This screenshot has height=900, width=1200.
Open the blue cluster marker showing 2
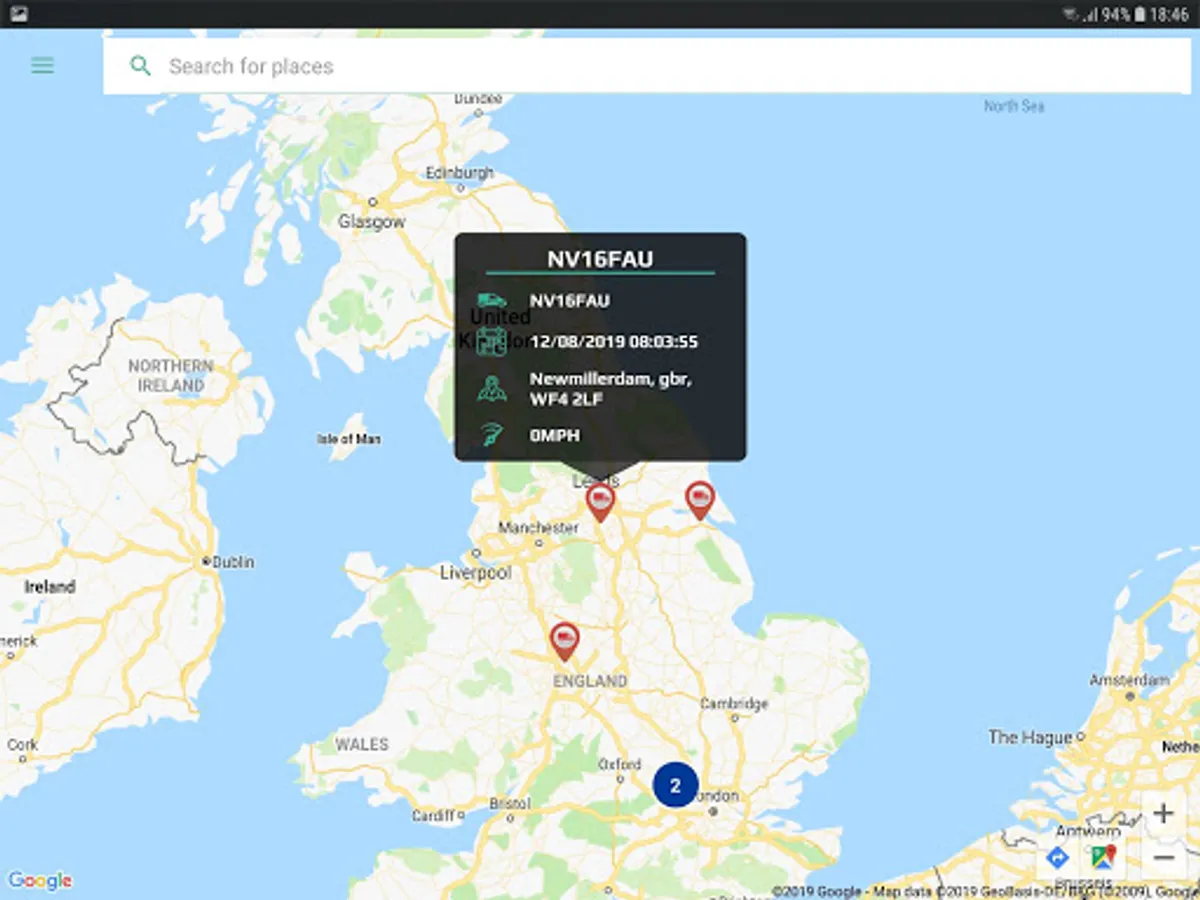pos(675,785)
